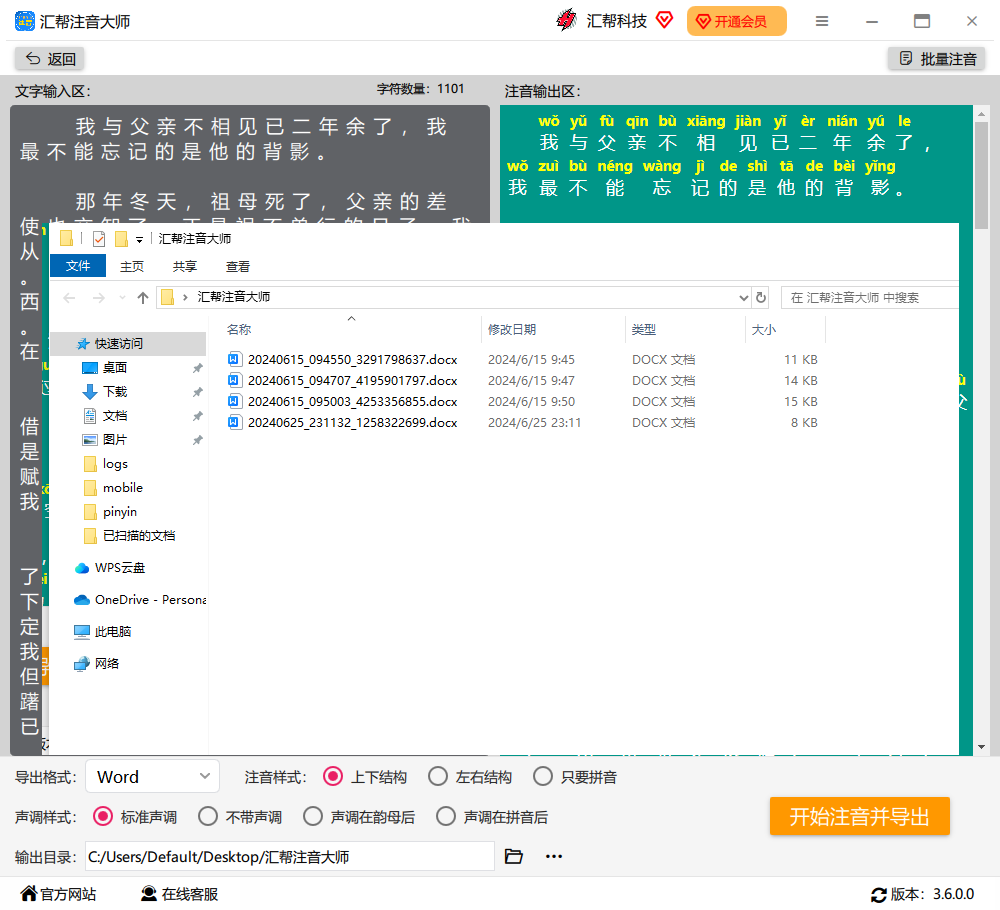
Task: Open 下载 folder in sidebar
Action: pos(115,392)
